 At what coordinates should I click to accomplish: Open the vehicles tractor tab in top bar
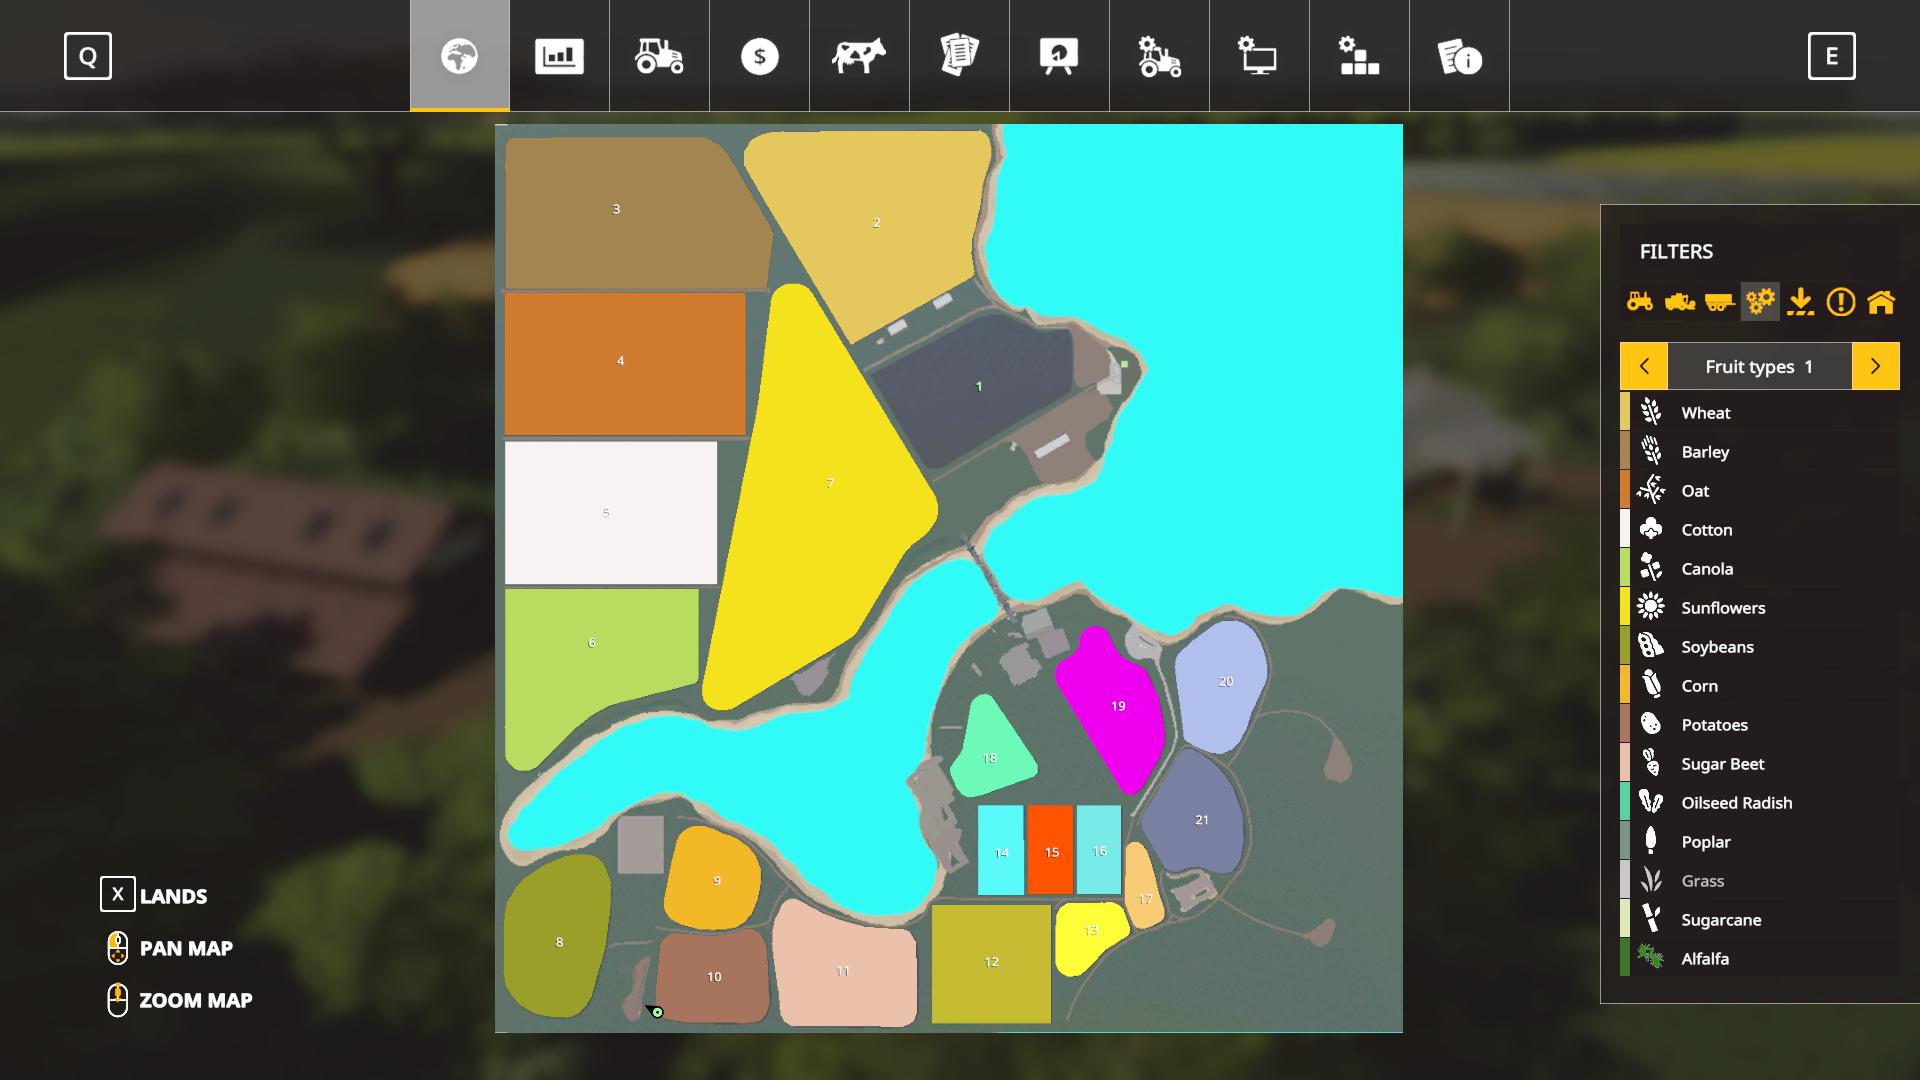coord(659,56)
